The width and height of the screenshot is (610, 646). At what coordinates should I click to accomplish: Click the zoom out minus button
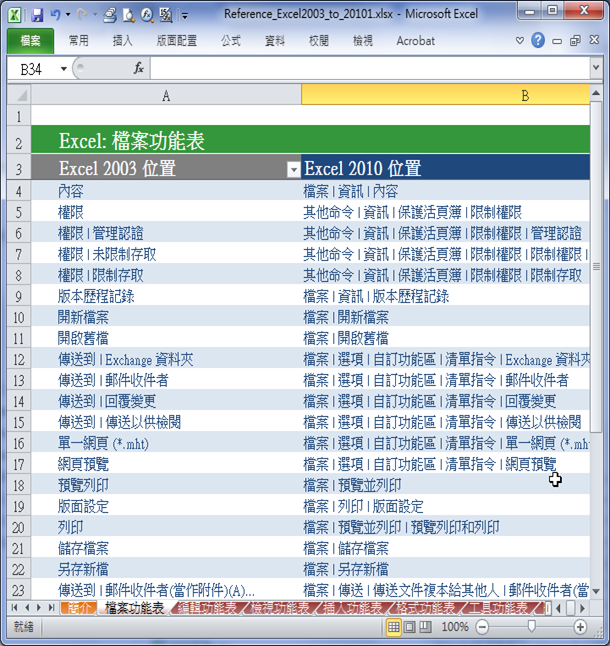pos(482,627)
